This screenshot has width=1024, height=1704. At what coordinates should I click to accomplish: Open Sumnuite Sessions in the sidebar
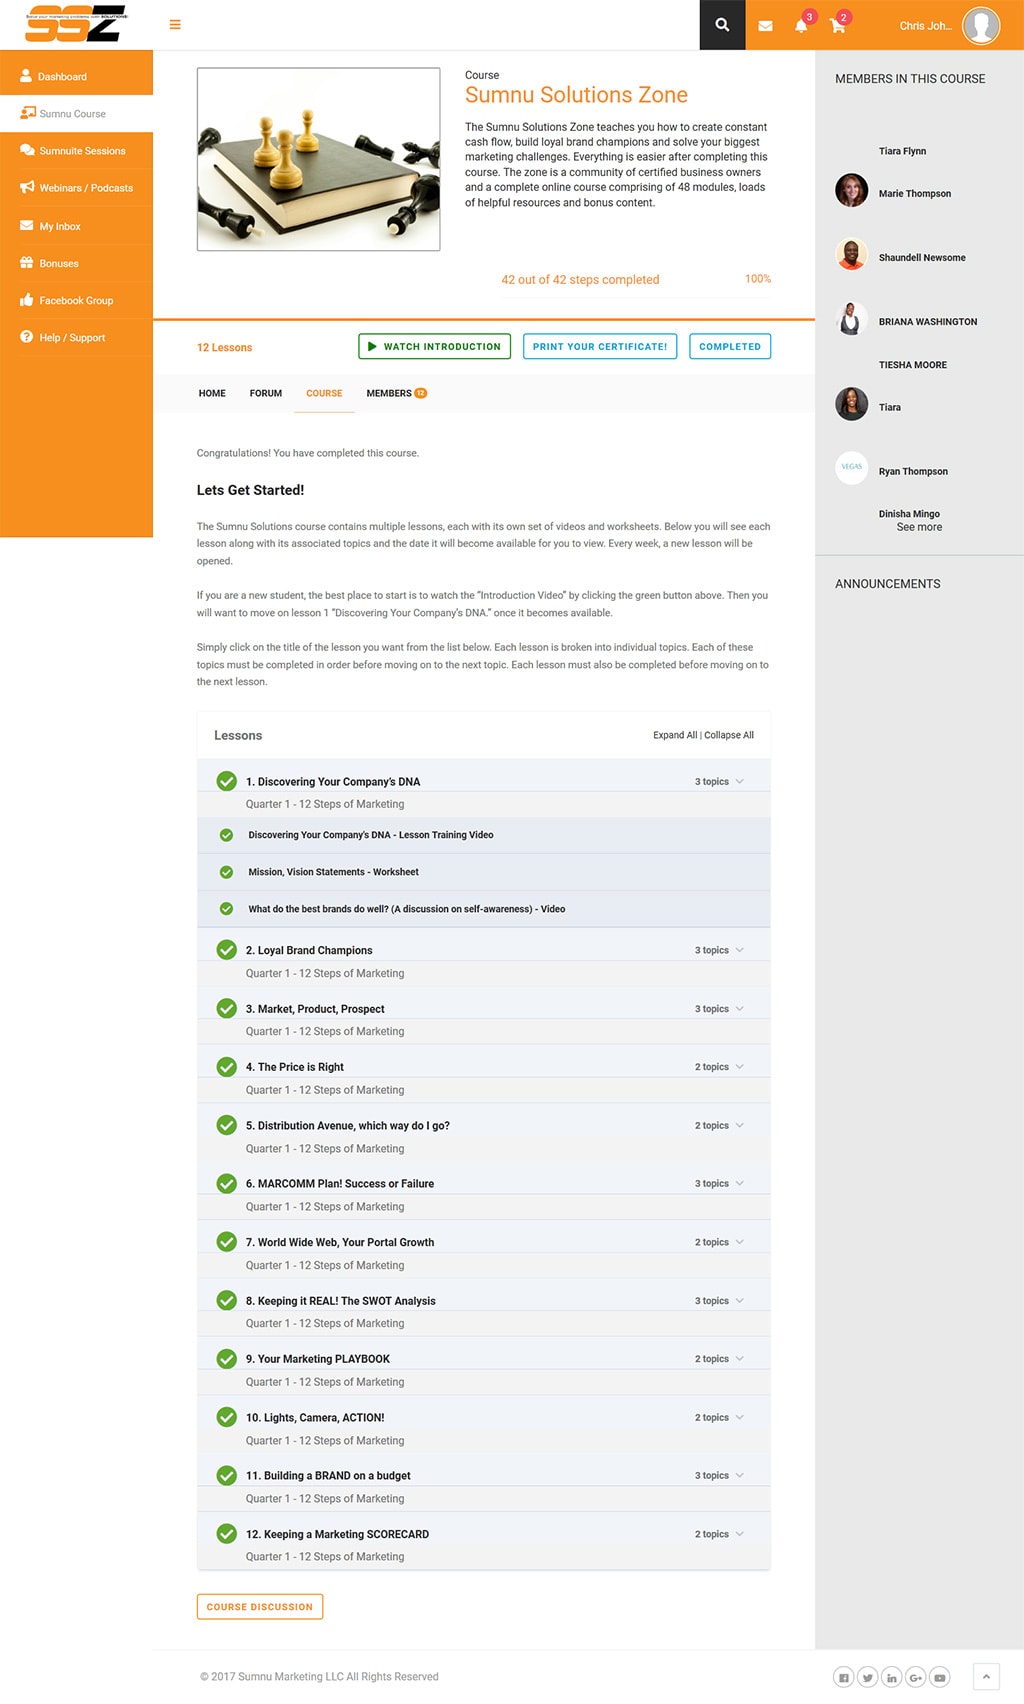click(x=76, y=150)
